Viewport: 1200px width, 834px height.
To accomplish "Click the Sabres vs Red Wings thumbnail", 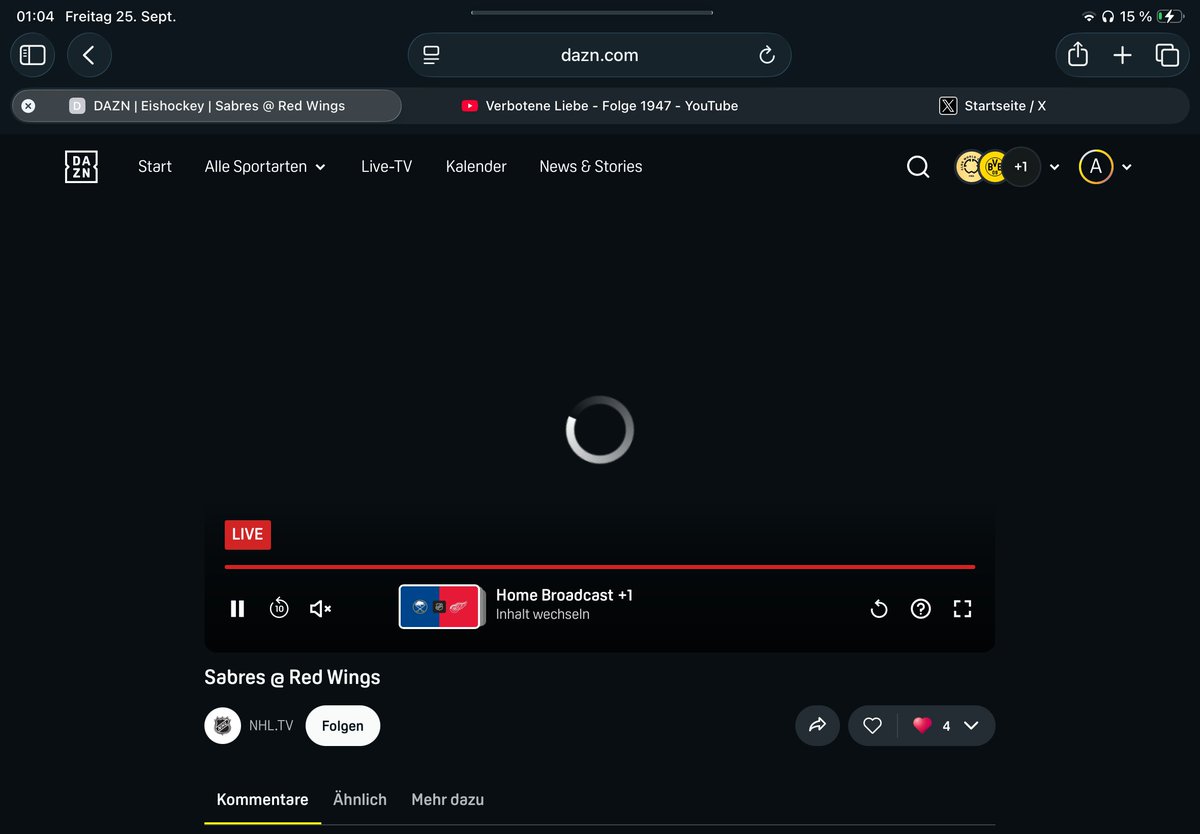I will [x=440, y=606].
